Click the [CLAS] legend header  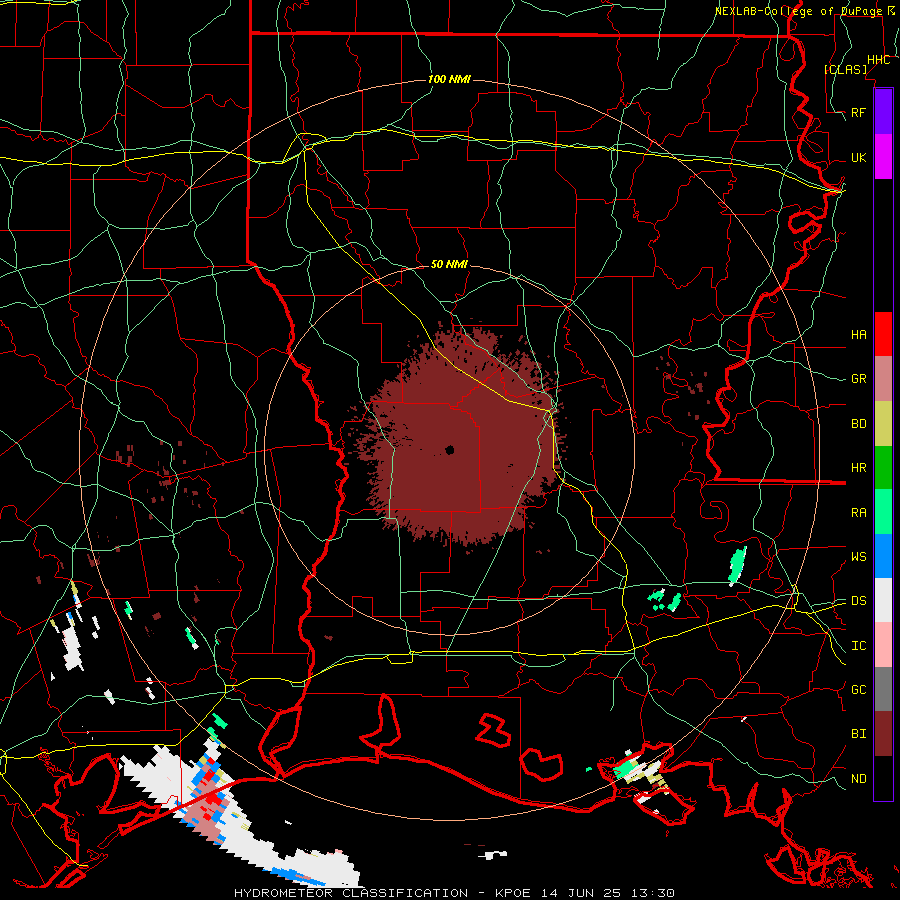(845, 69)
